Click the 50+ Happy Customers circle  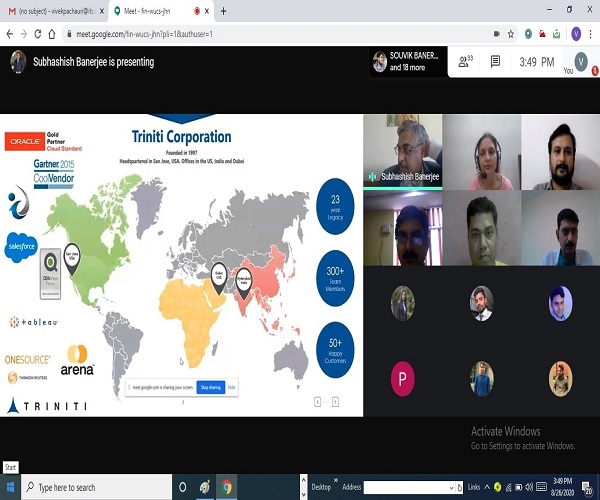pos(335,350)
